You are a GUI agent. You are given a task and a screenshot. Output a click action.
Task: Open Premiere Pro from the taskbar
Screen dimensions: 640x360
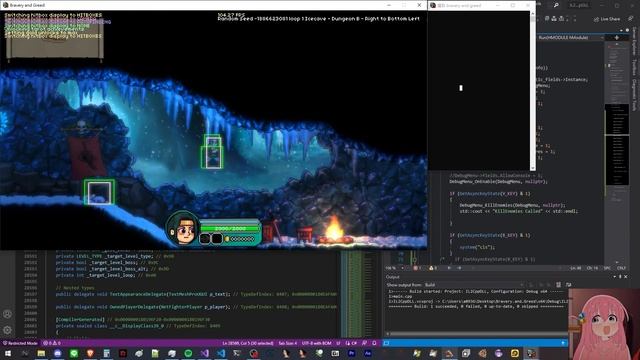click(351, 353)
